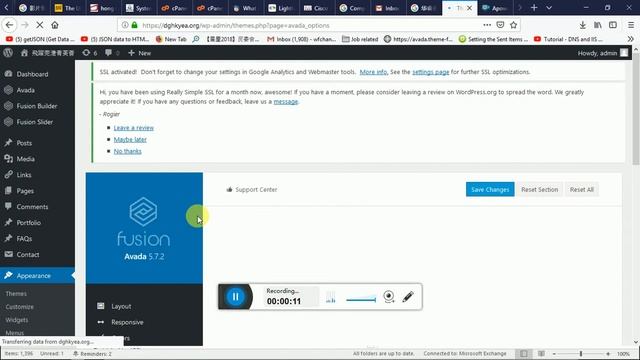Viewport: 640px width, 360px height.
Task: Open the Leave a review link
Action: click(133, 128)
